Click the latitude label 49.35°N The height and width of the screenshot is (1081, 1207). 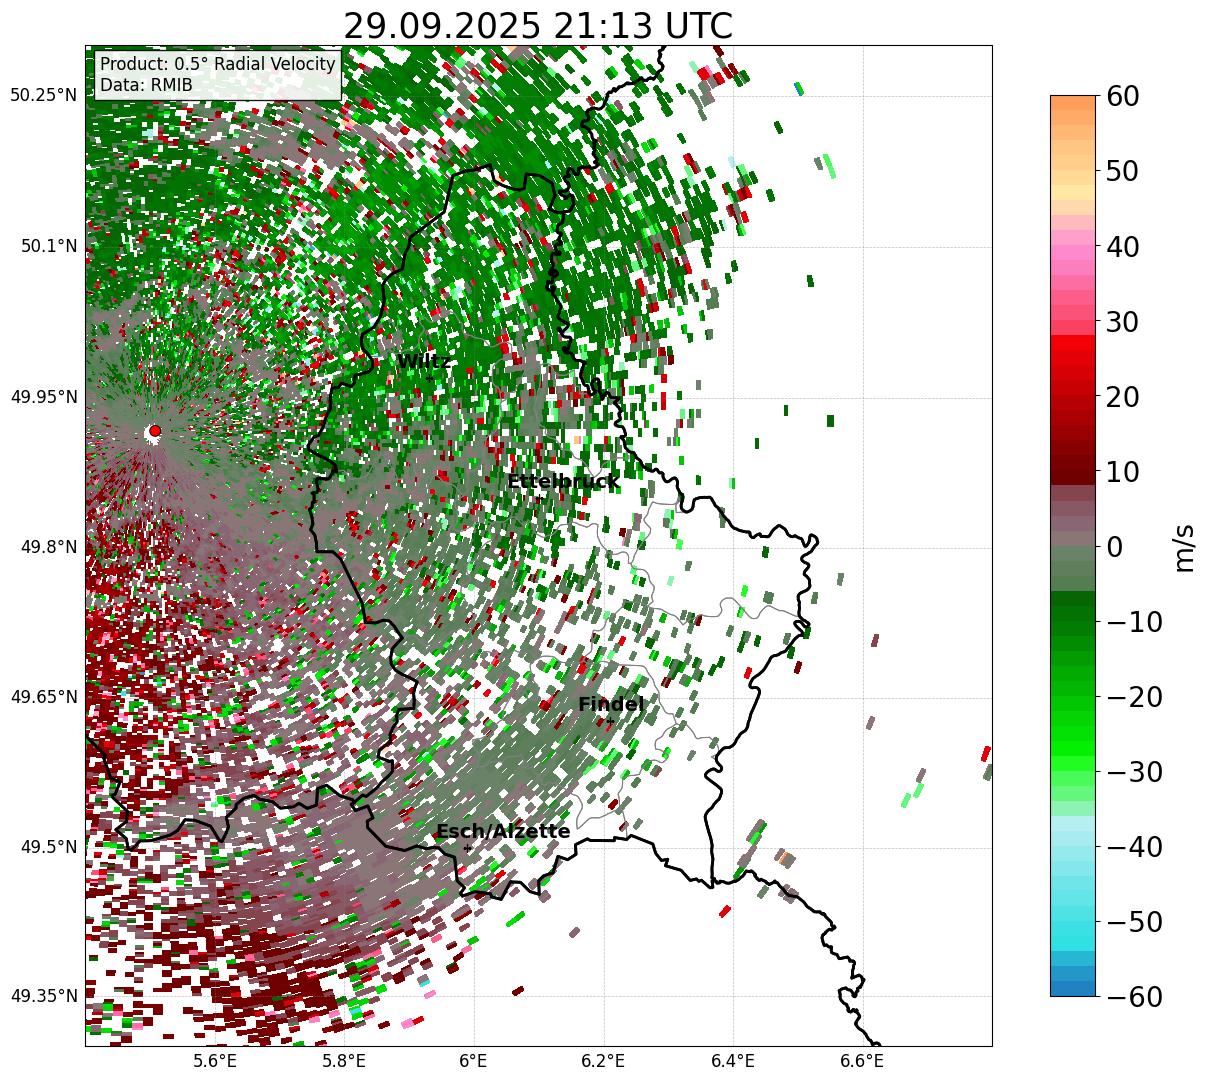point(43,996)
